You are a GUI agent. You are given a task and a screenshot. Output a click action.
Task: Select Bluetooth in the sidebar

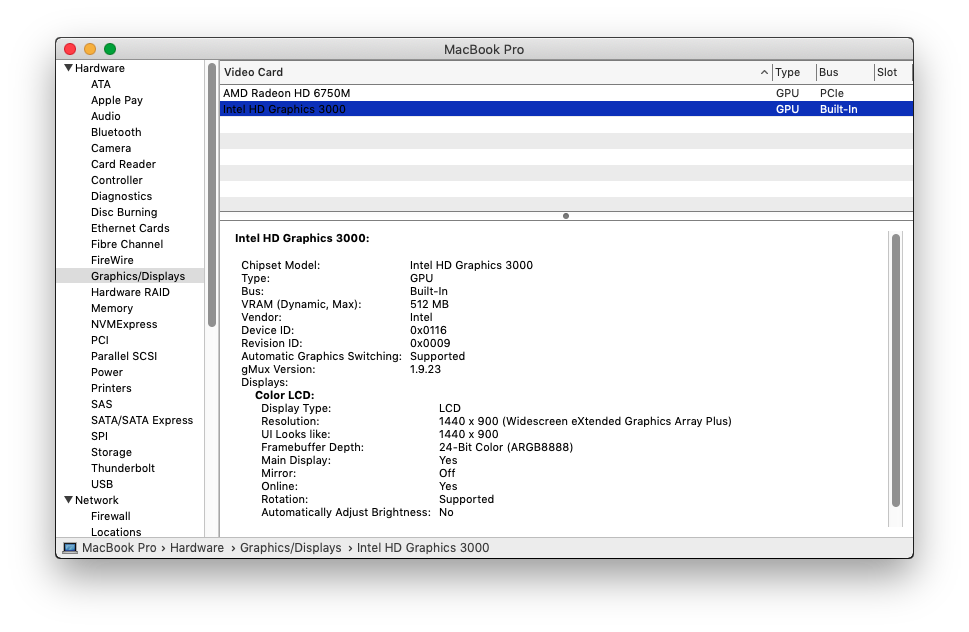(116, 132)
